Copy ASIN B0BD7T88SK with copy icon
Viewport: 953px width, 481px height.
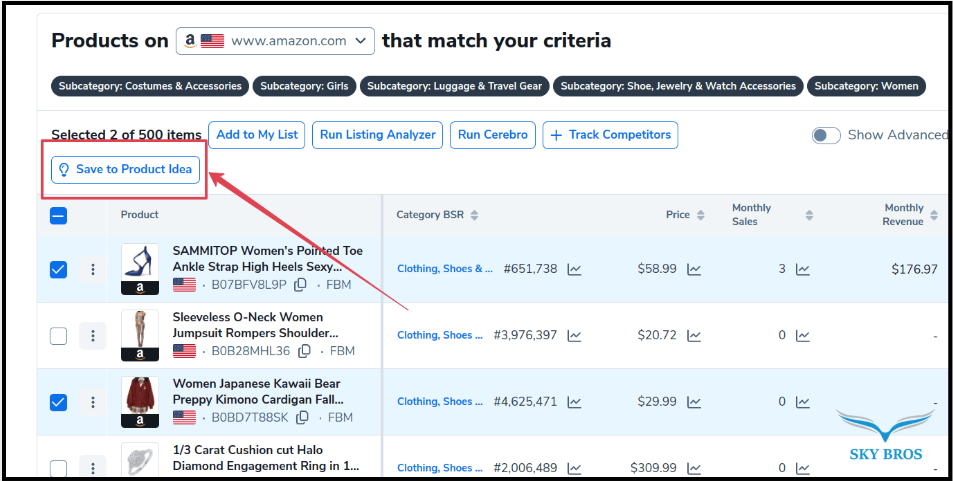pyautogui.click(x=302, y=417)
